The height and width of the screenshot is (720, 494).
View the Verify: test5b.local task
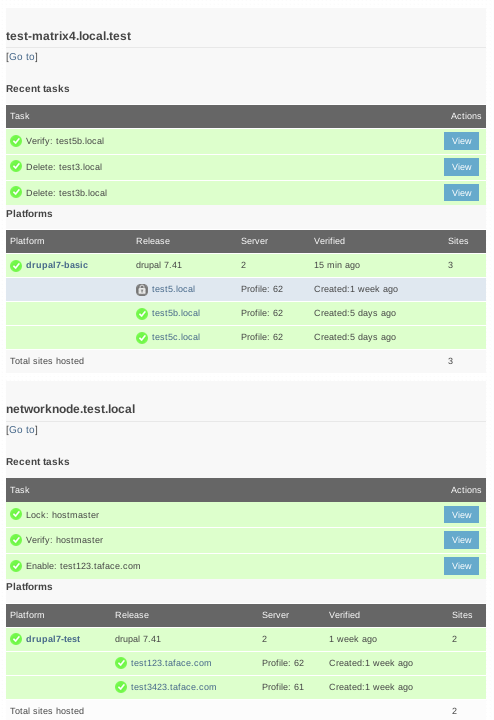click(461, 141)
